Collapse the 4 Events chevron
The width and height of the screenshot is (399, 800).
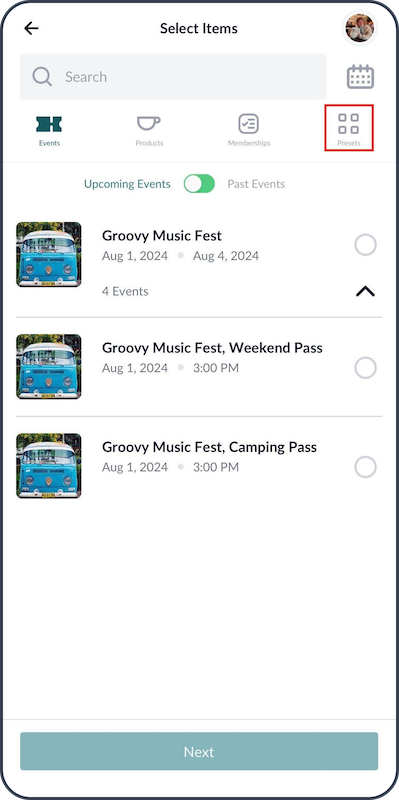365,291
